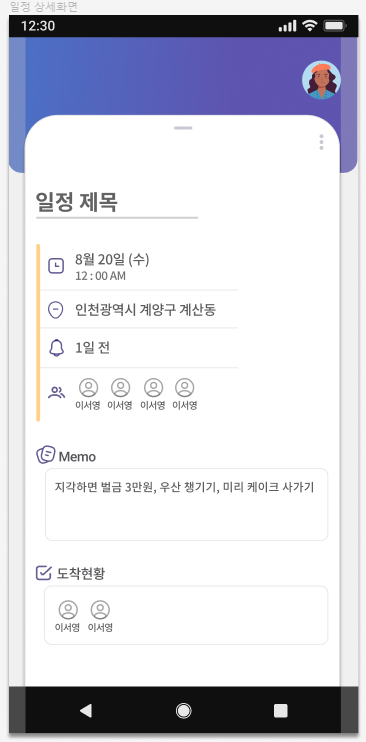
Task: Tap the participants group icon
Action: click(x=57, y=392)
